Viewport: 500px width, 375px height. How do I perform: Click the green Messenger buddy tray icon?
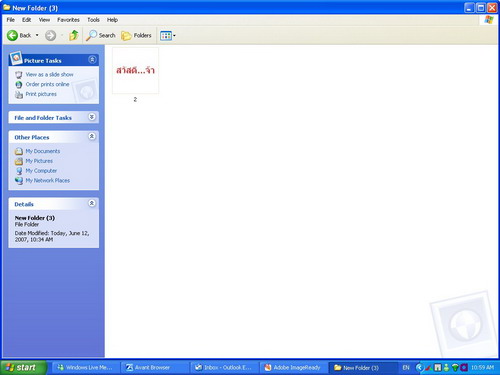click(x=446, y=368)
